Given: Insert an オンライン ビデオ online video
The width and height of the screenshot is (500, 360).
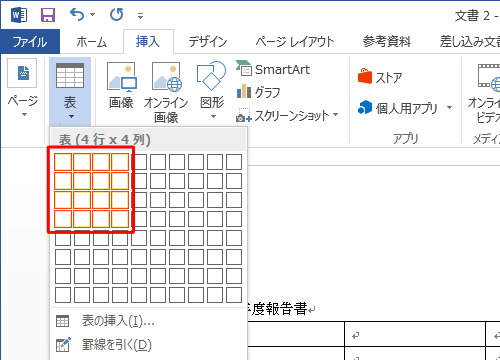Looking at the screenshot, I should [484, 93].
